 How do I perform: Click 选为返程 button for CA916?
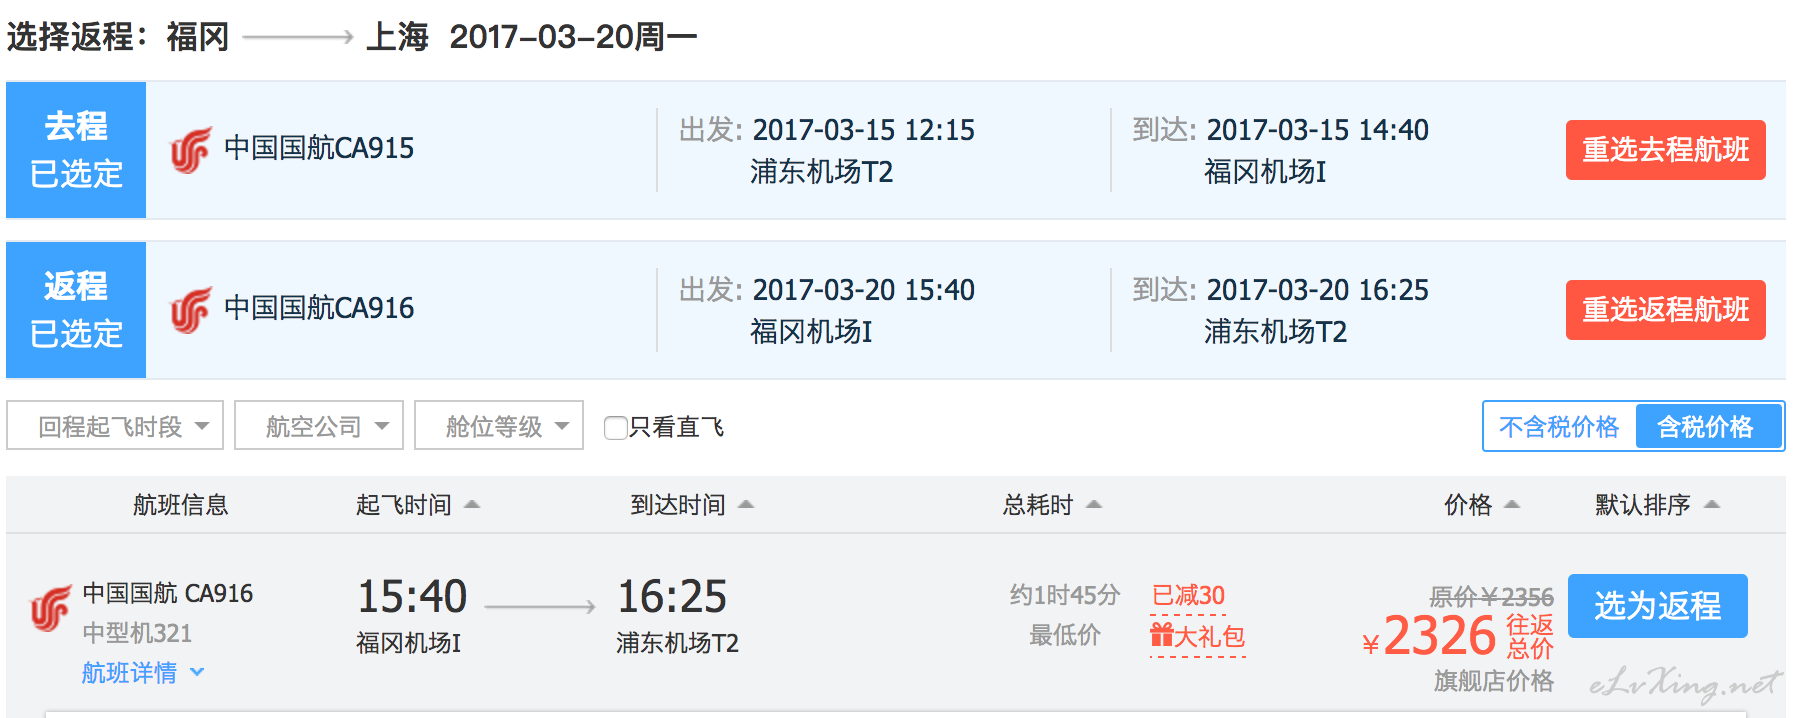coord(1658,606)
